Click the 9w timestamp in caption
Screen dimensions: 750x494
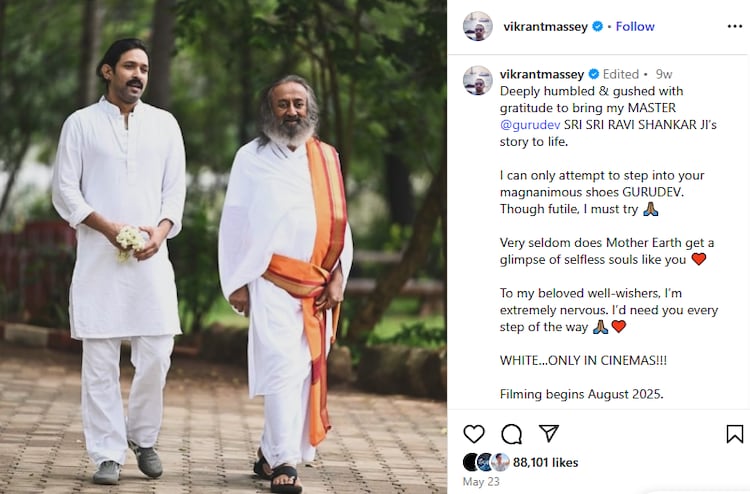point(664,74)
